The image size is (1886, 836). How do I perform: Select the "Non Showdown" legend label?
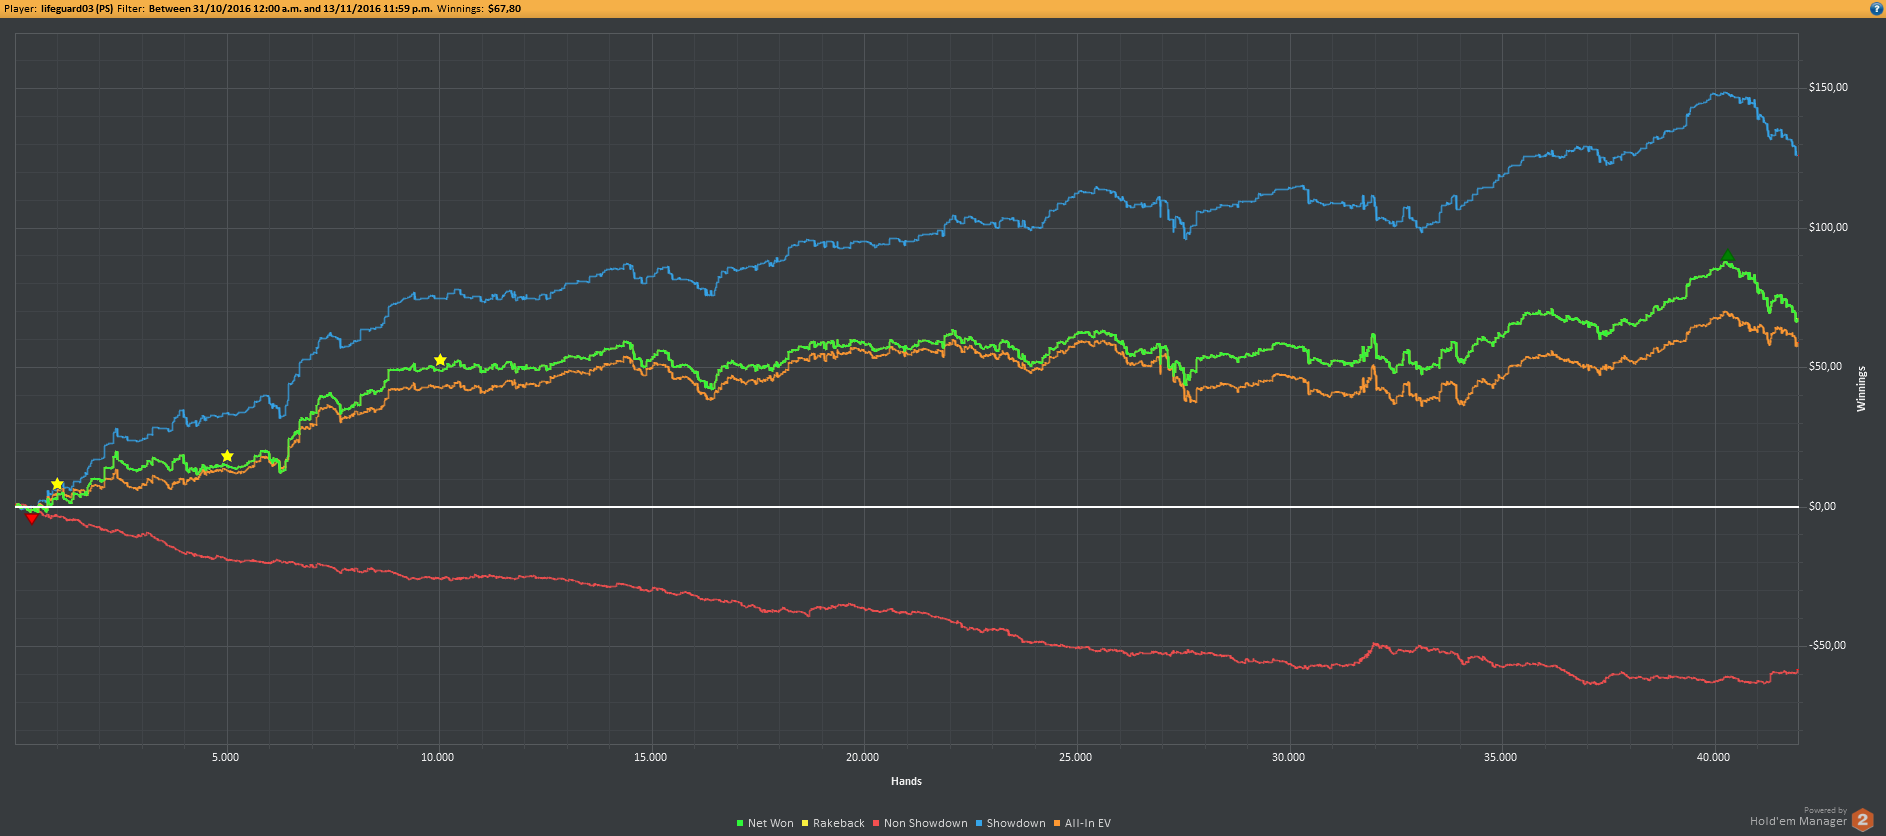(x=925, y=823)
